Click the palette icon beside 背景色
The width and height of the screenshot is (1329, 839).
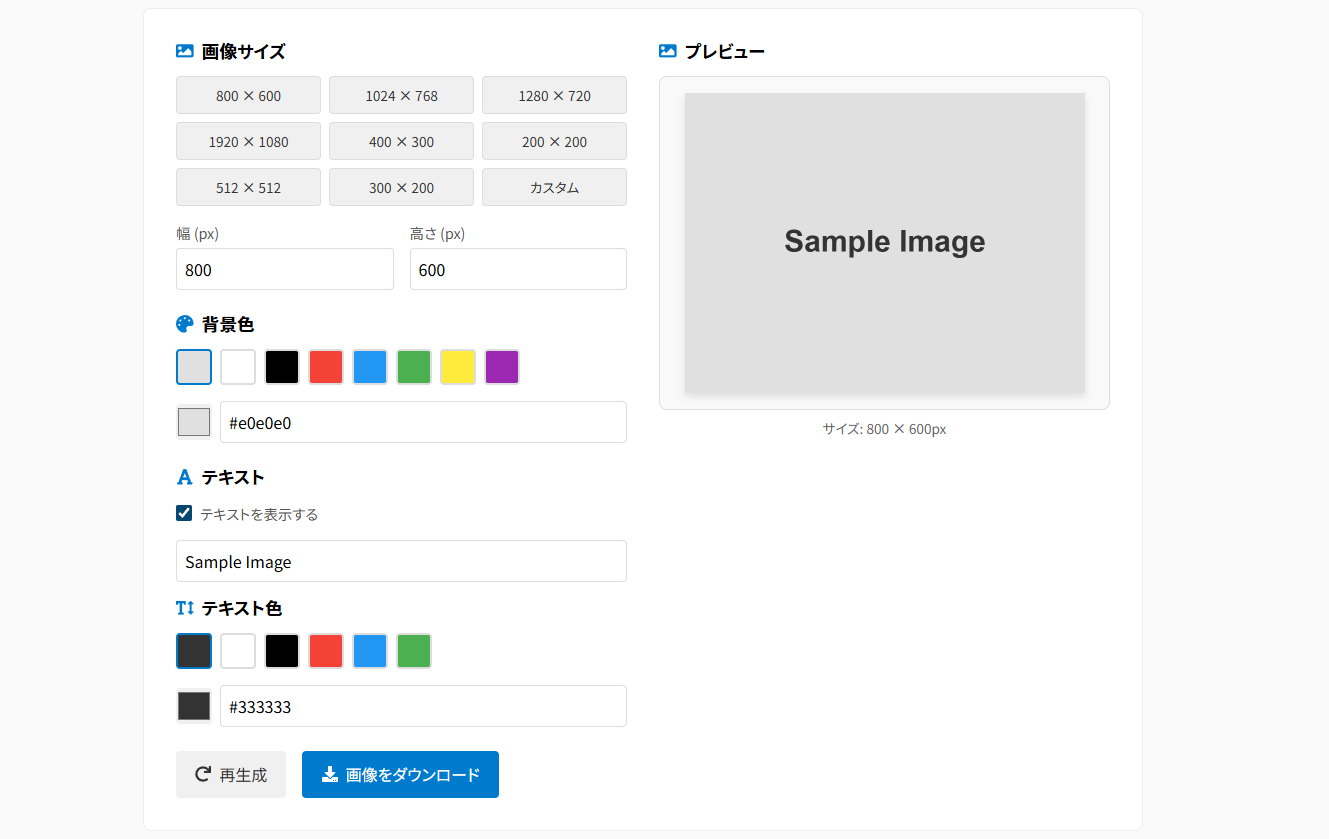click(184, 324)
